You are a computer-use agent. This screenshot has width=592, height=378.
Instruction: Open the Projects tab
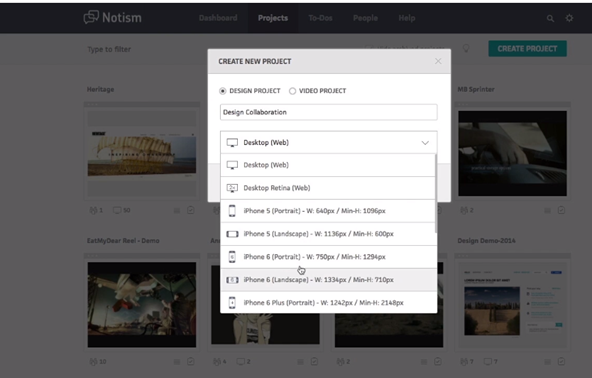pos(273,18)
